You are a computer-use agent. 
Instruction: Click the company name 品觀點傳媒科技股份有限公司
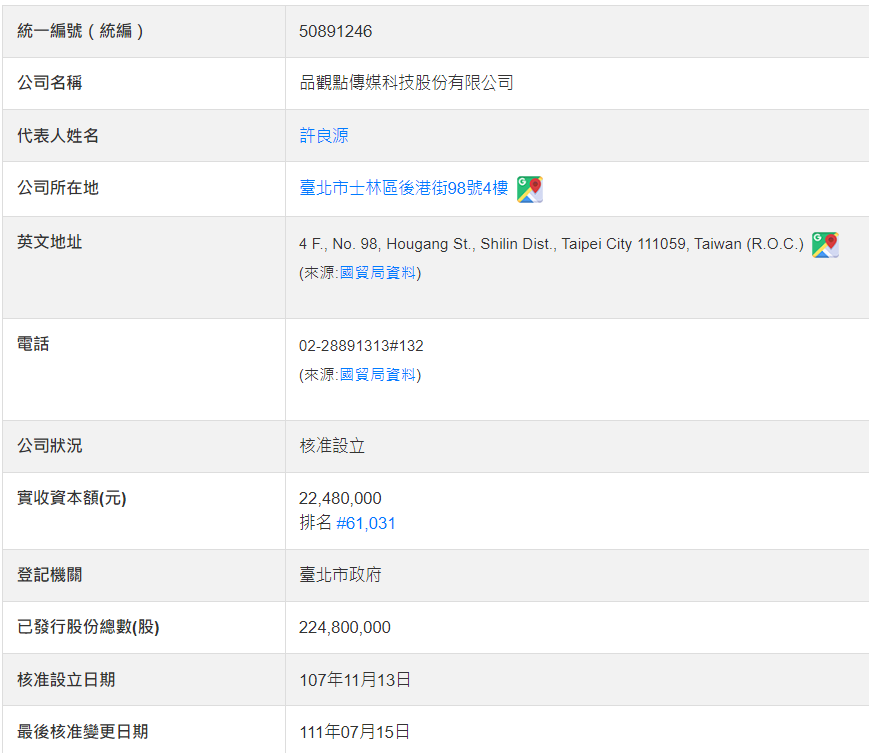[x=406, y=83]
